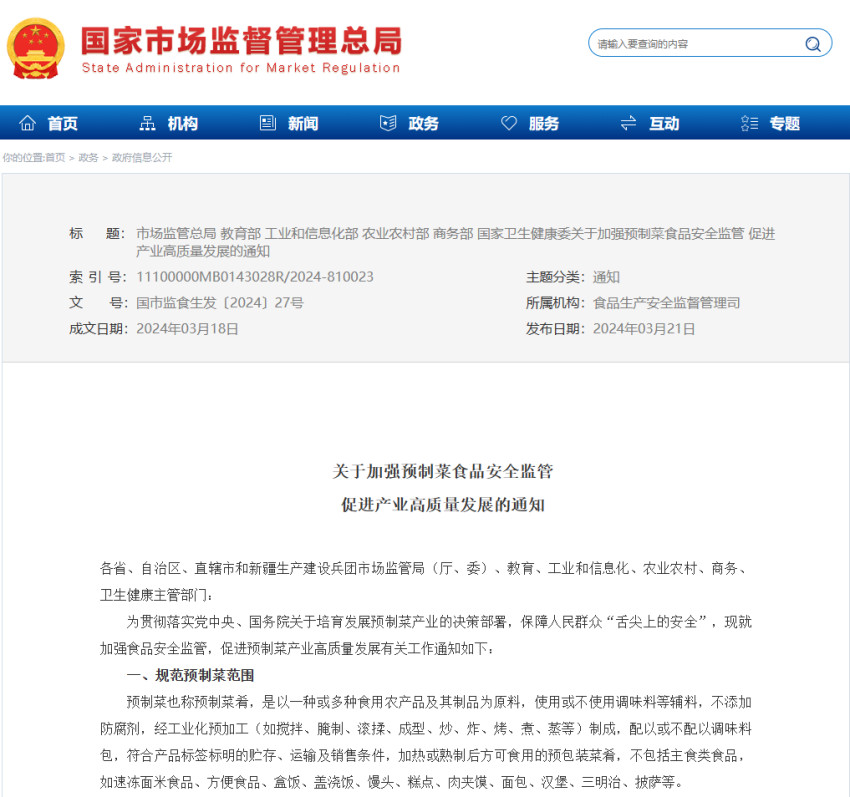
Task: Click the 国家市场监督管理总局 banner title
Action: point(240,40)
